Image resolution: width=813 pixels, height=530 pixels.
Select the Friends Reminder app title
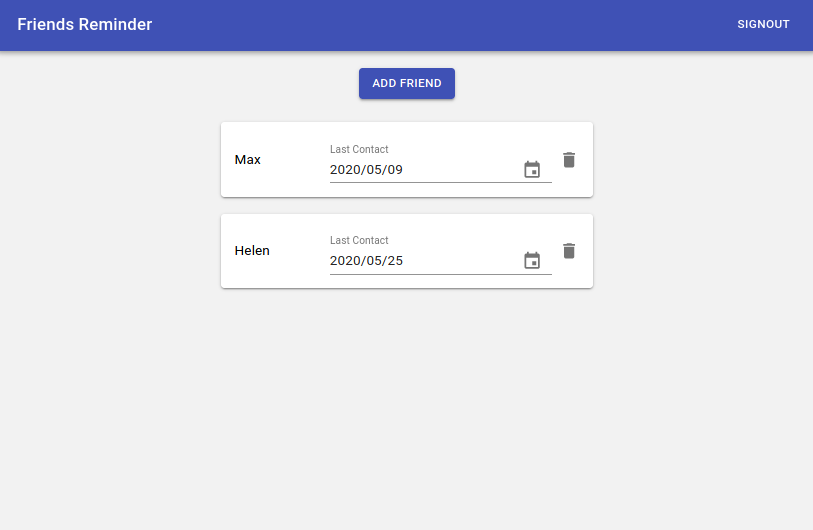pos(85,24)
